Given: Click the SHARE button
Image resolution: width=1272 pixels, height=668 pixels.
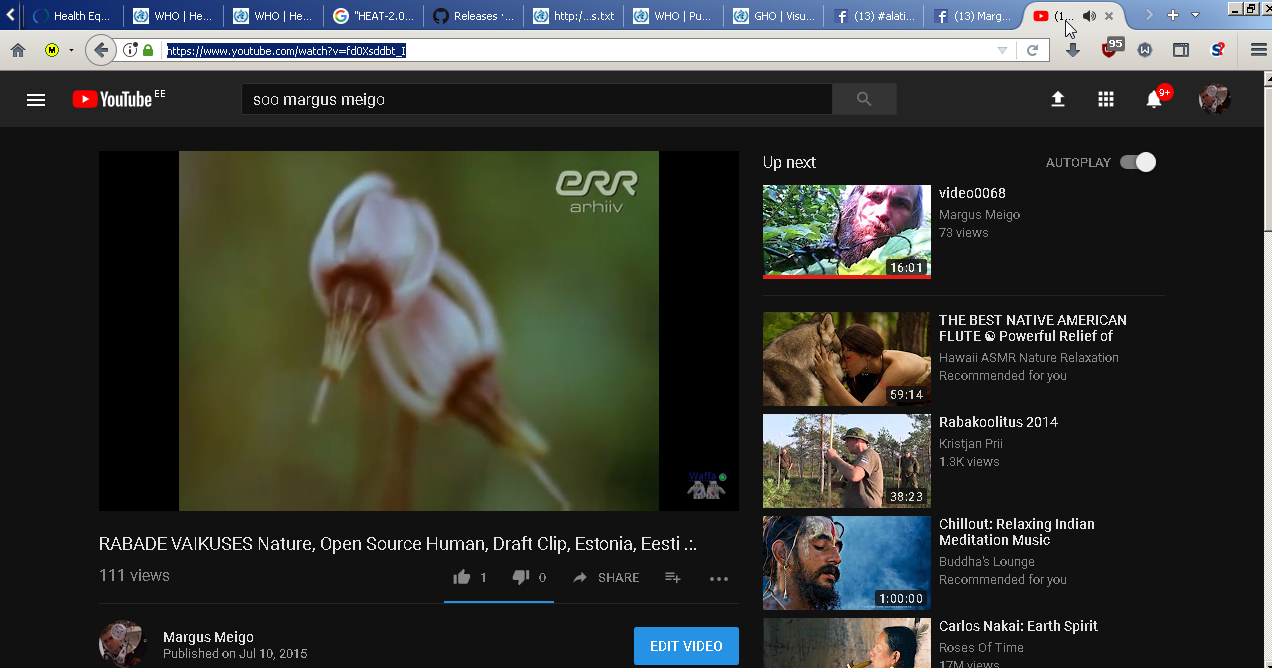Looking at the screenshot, I should (606, 577).
